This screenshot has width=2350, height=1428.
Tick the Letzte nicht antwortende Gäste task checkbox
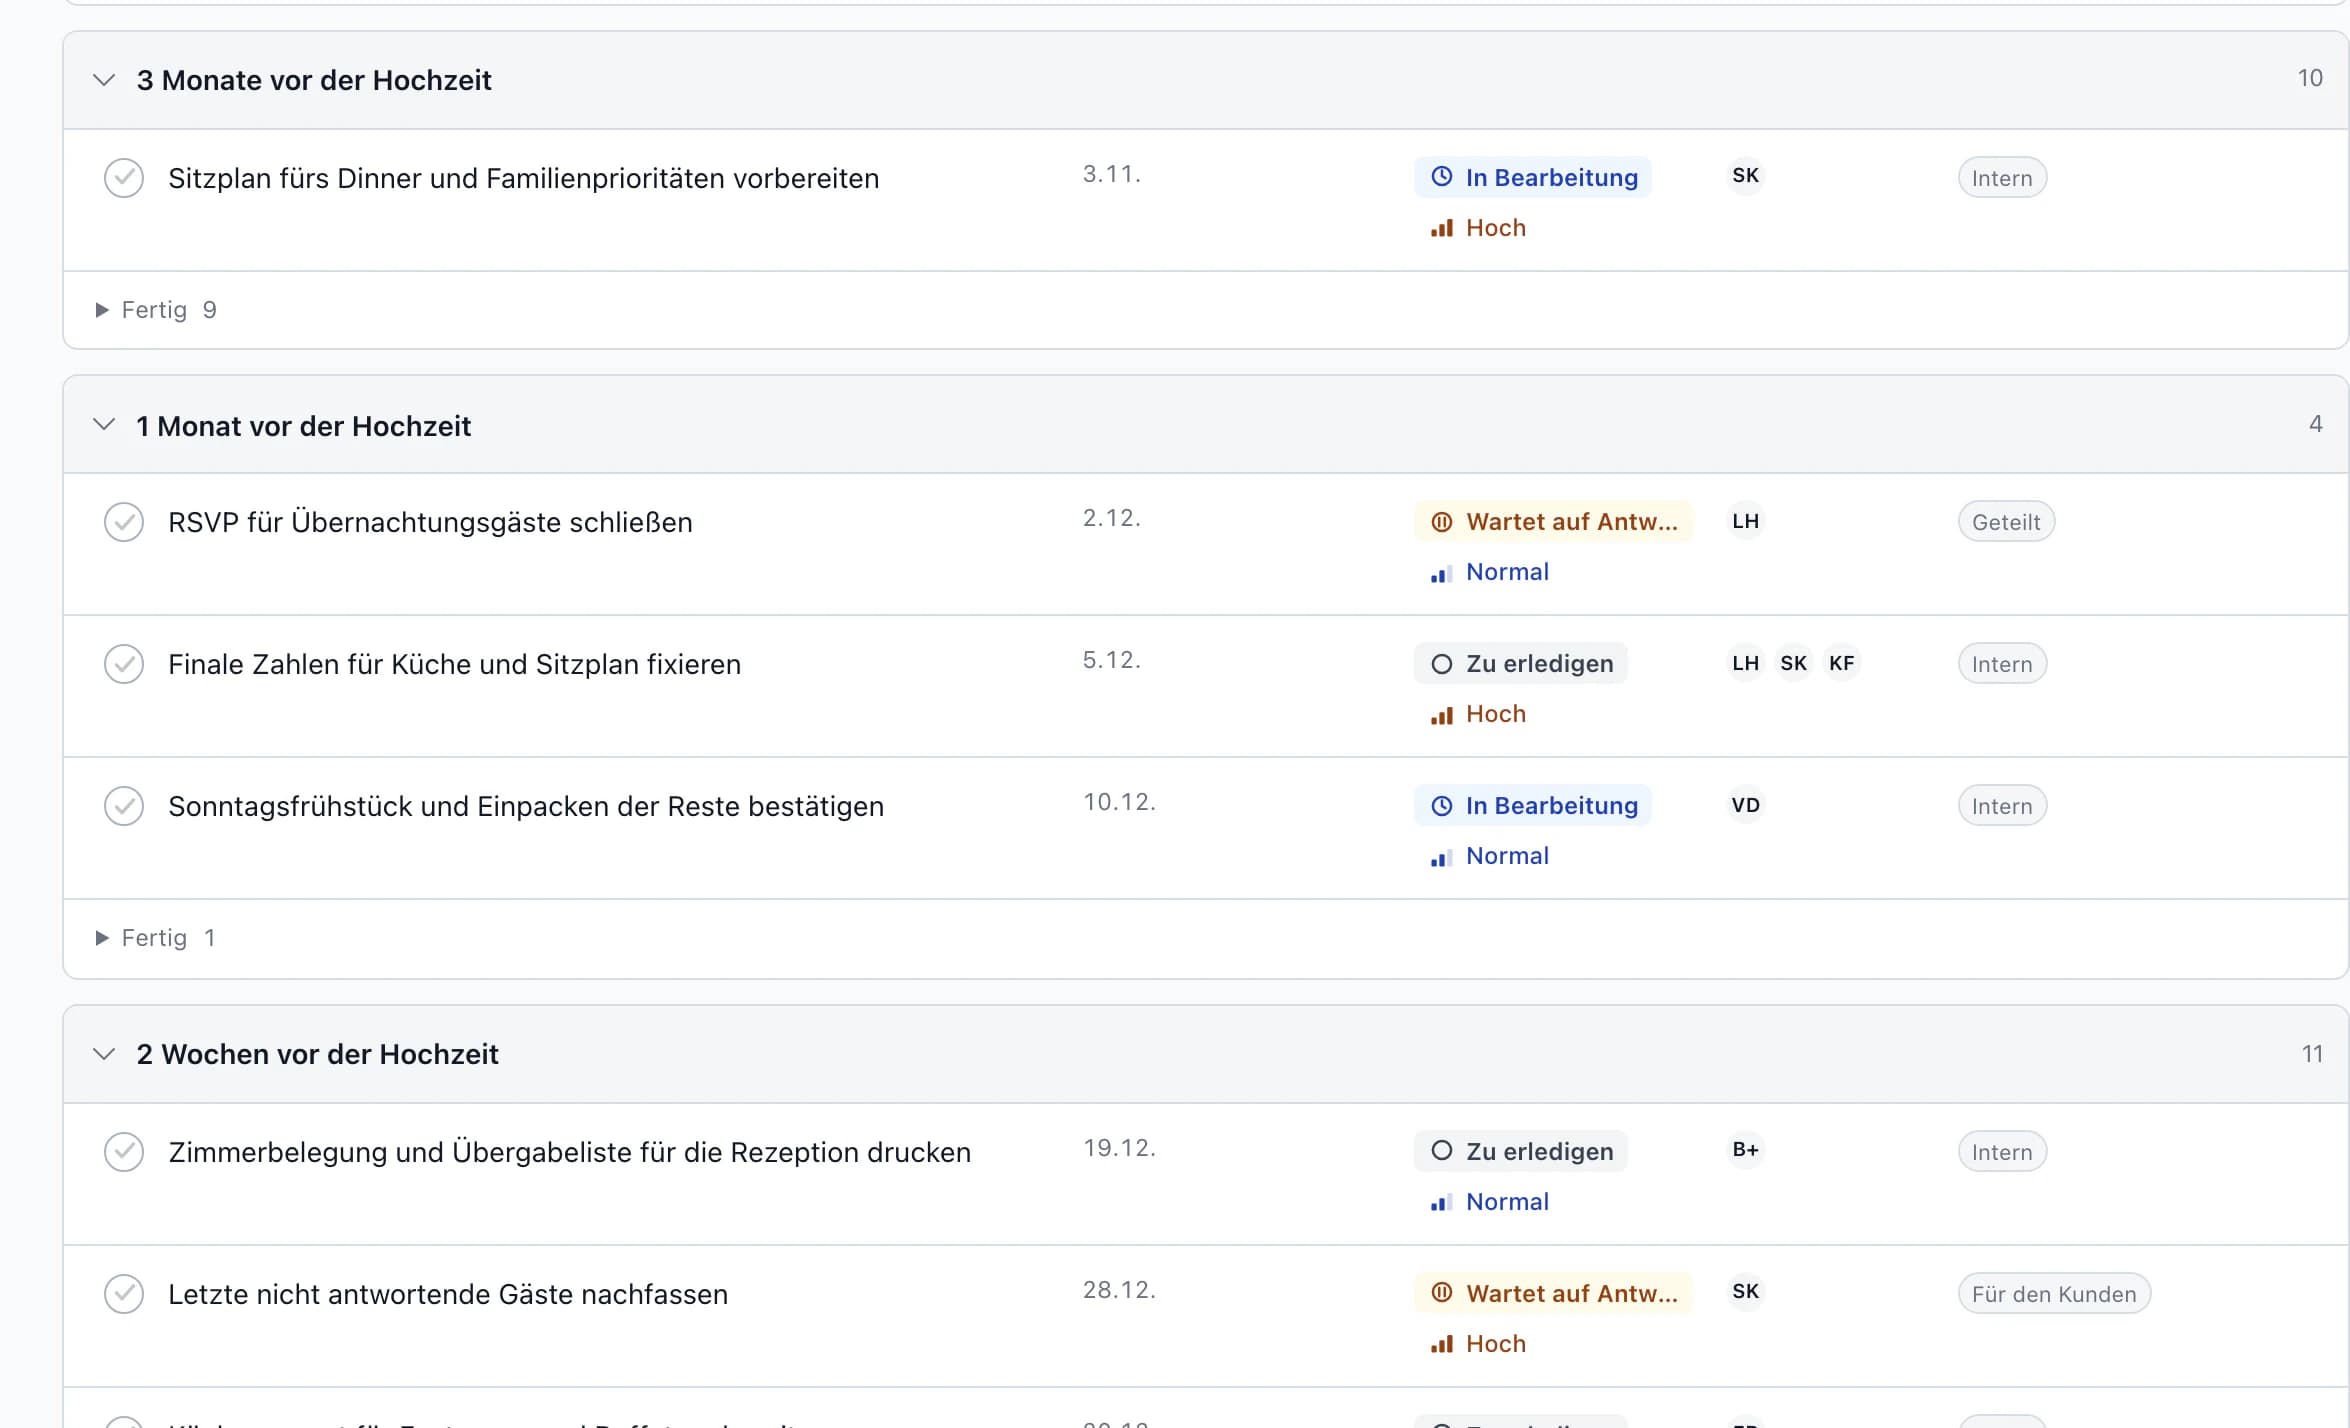pos(124,1294)
